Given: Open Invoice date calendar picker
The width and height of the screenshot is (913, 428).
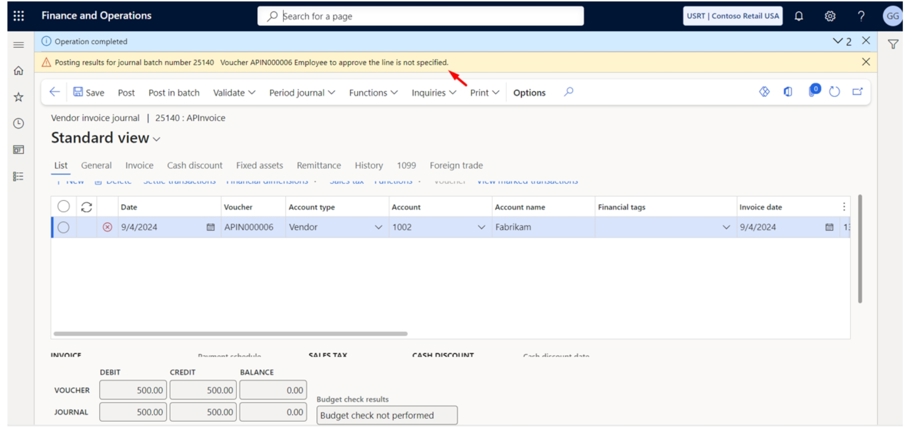Looking at the screenshot, I should pyautogui.click(x=829, y=227).
